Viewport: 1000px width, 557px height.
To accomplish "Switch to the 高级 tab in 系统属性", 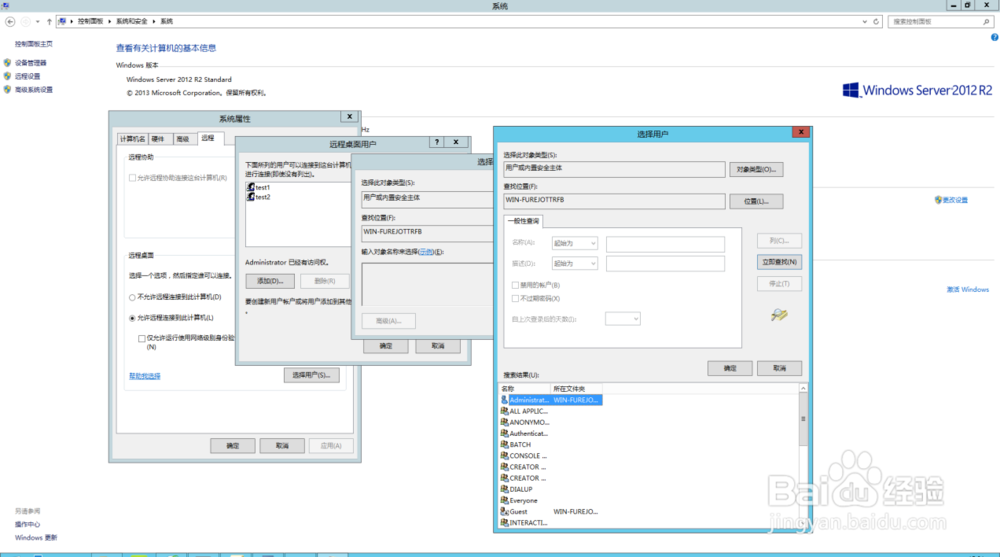I will [183, 139].
